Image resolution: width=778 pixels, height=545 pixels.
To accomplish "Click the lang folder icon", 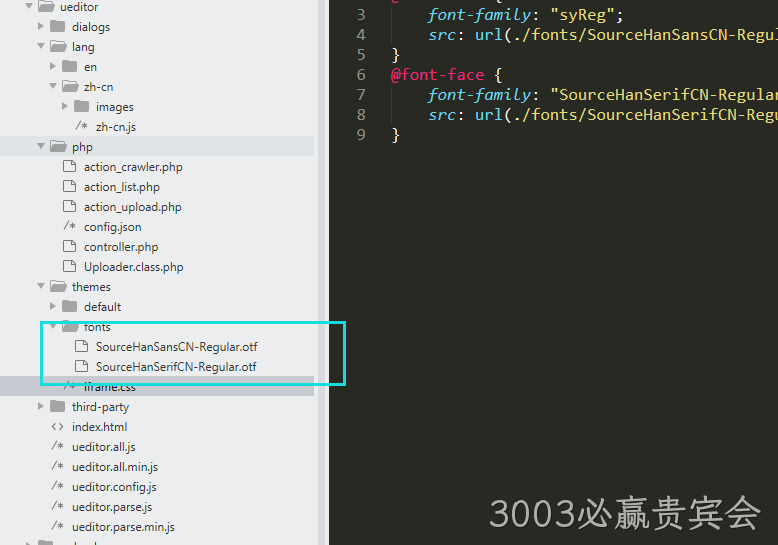I will pos(59,46).
